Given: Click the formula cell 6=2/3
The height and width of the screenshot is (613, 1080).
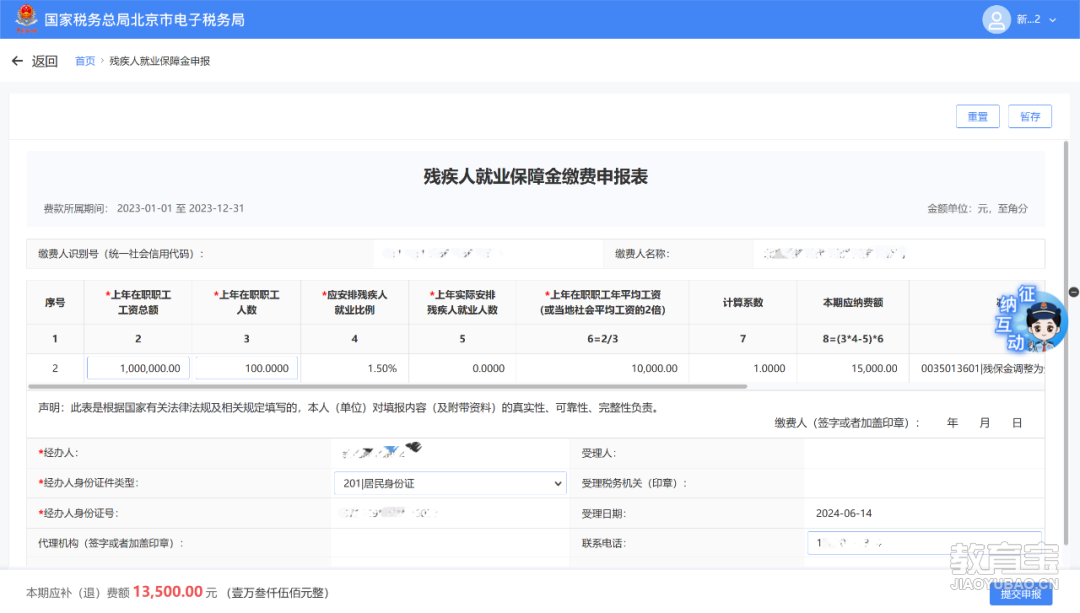Looking at the screenshot, I should point(602,339).
